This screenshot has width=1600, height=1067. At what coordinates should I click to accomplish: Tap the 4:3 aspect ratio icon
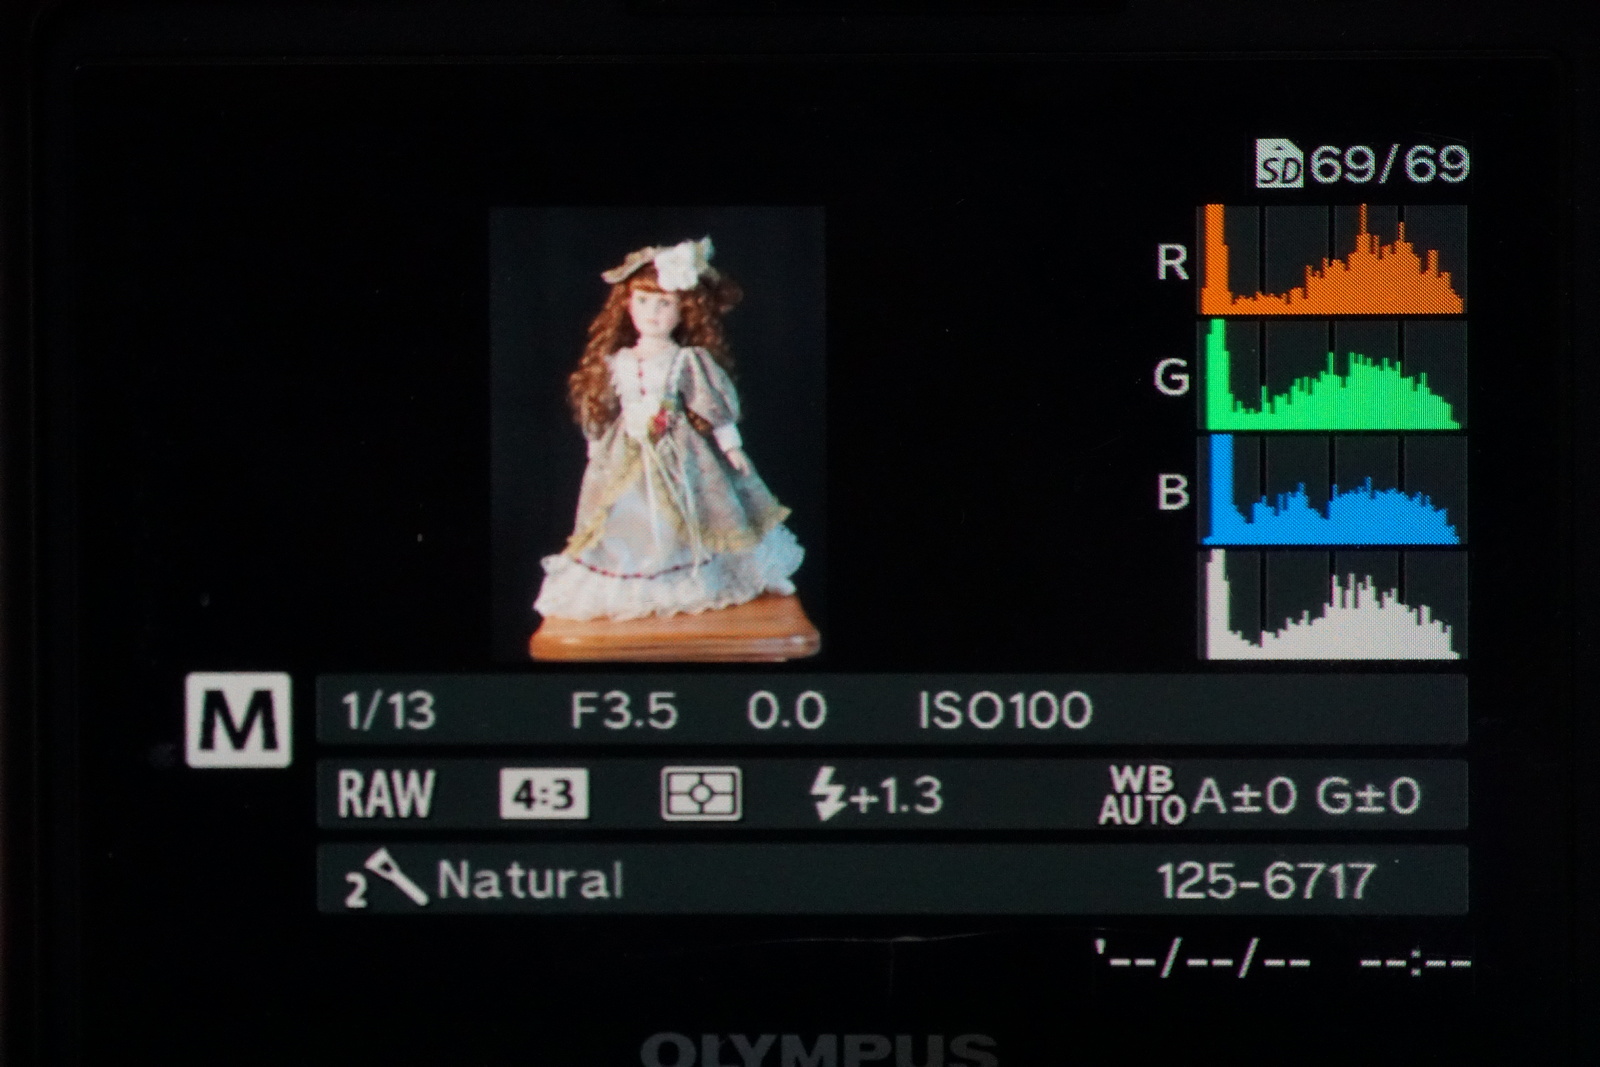[544, 795]
